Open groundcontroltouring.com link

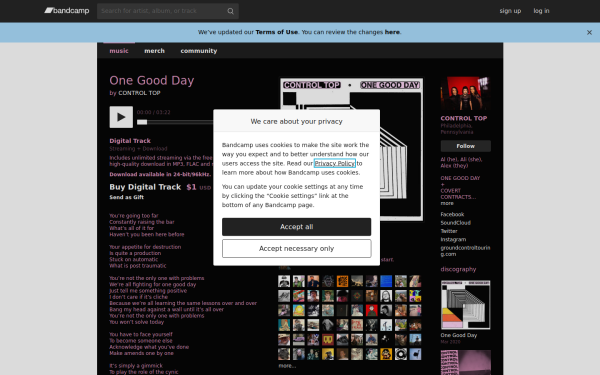click(465, 251)
